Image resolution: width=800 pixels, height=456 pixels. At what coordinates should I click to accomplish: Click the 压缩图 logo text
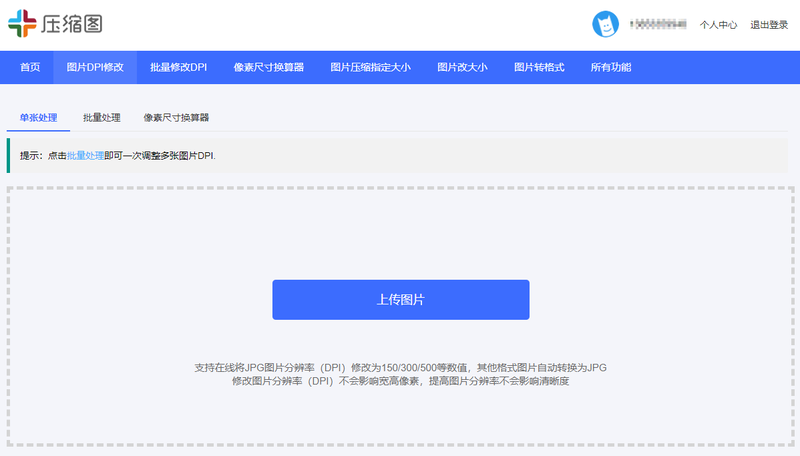click(x=72, y=23)
